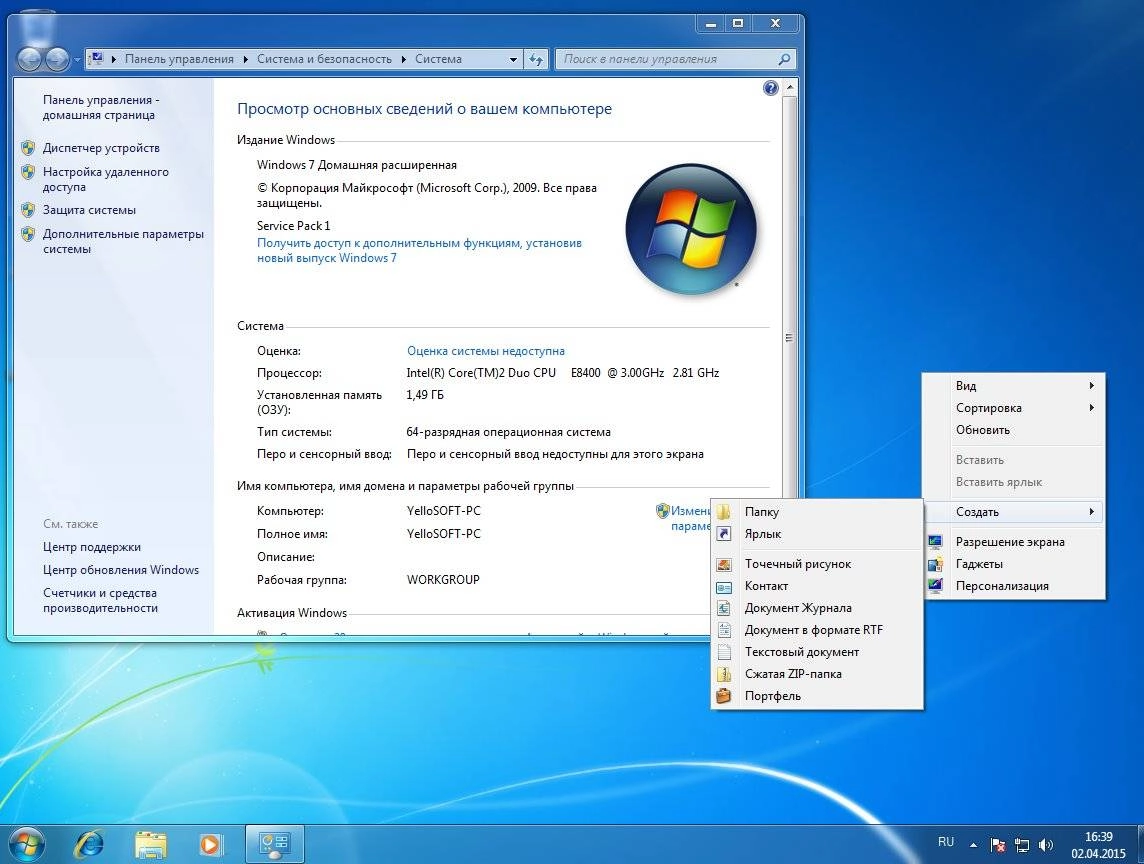Expand the arrow after Панель управления breadcrumb

245,59
